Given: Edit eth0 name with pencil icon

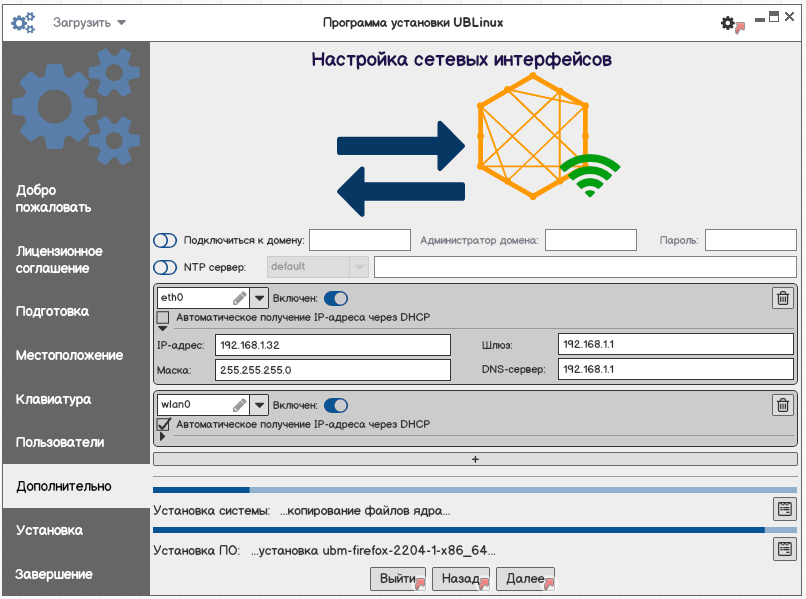Looking at the screenshot, I should (x=240, y=298).
